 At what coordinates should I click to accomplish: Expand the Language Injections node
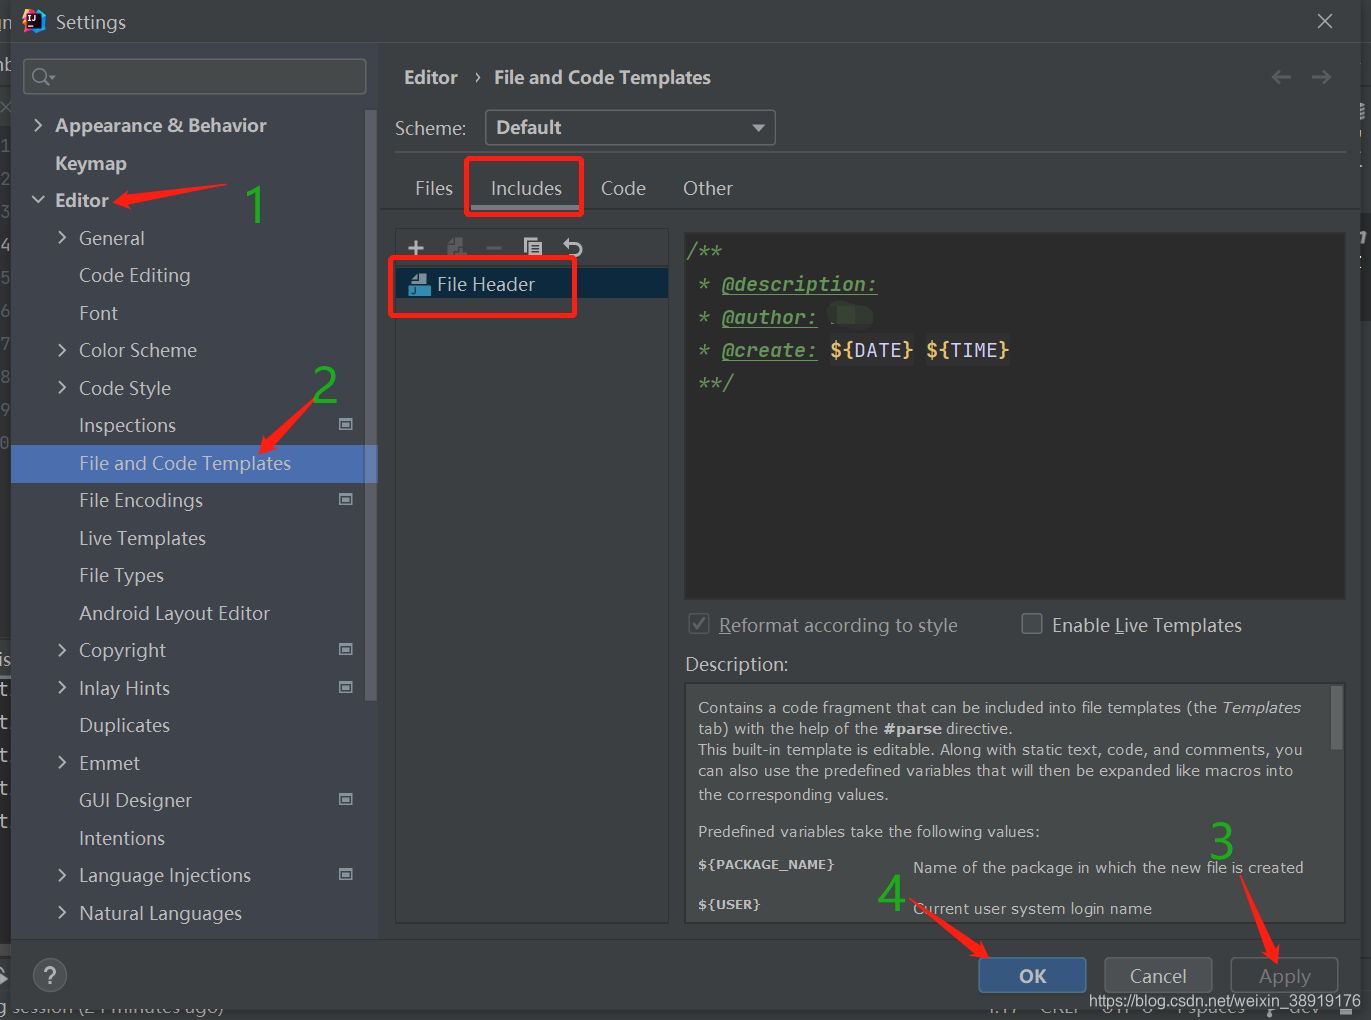click(62, 875)
